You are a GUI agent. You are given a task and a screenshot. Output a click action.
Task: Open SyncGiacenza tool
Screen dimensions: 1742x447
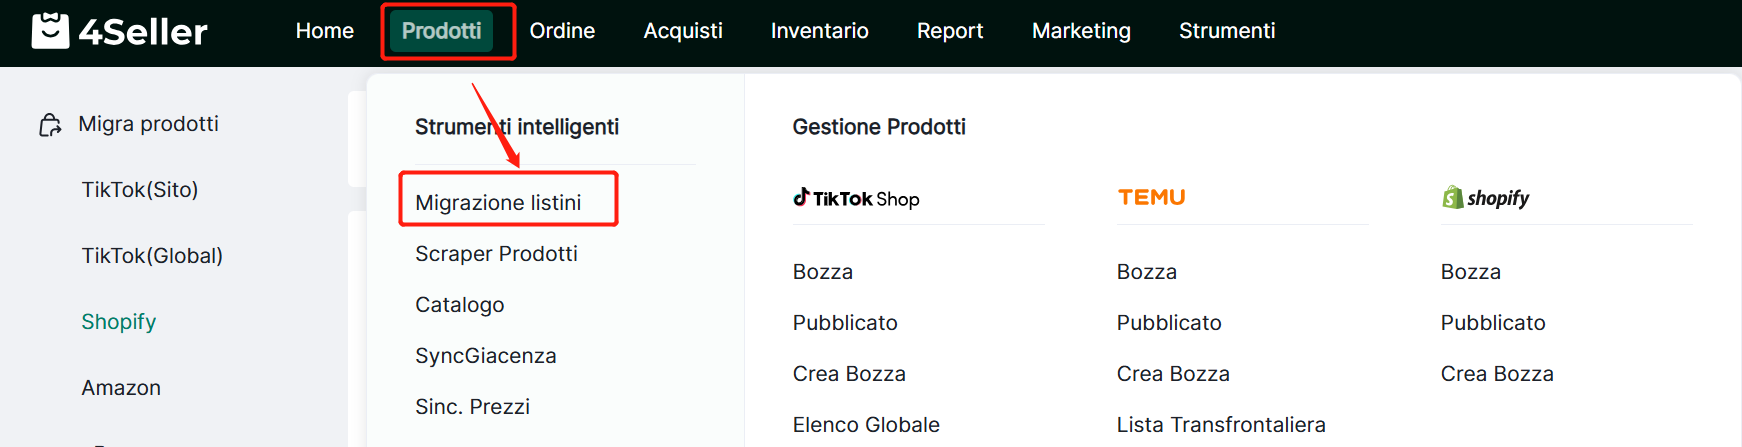click(x=485, y=356)
